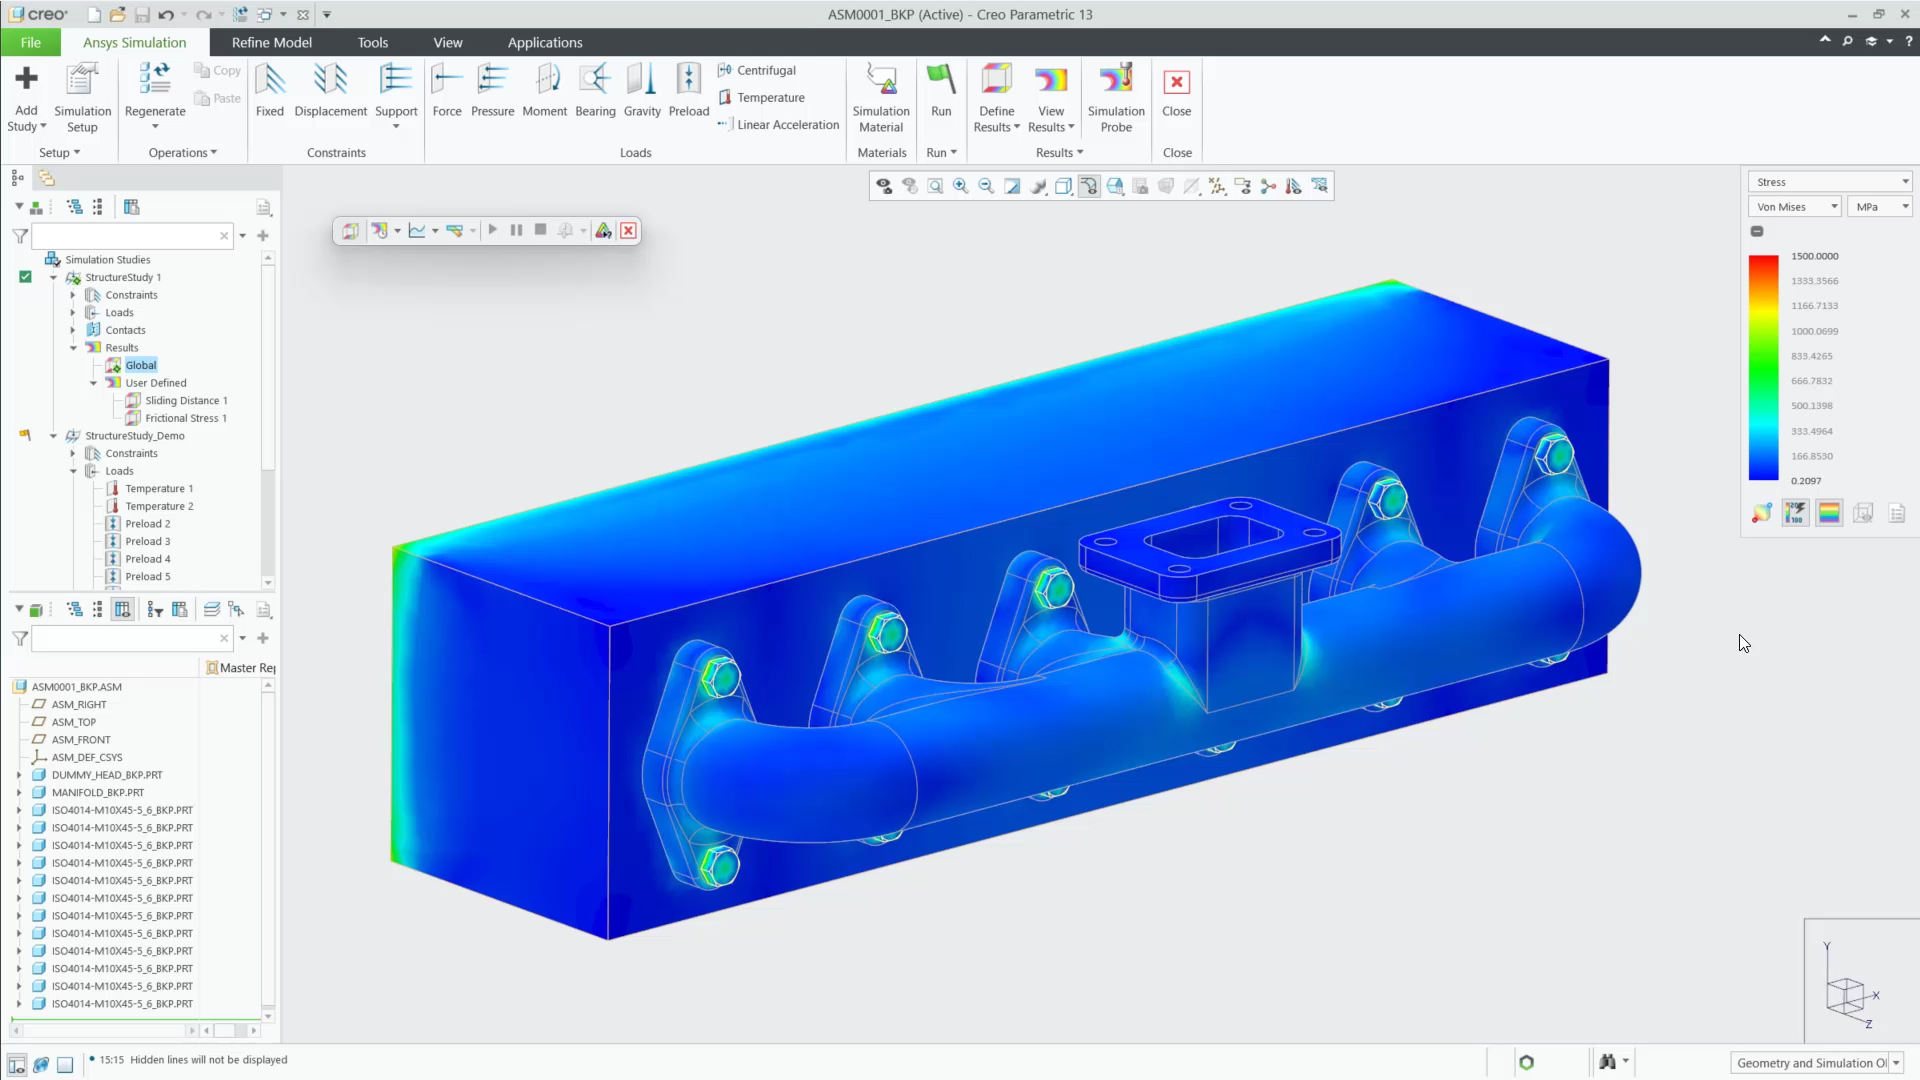Run the simulation with green flag
This screenshot has width=1920, height=1080.
click(x=941, y=90)
